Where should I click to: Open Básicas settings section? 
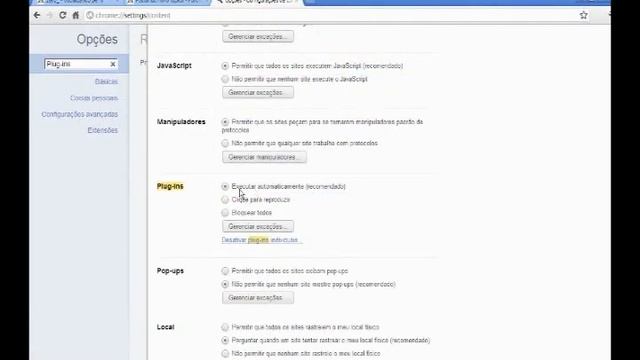tap(106, 82)
